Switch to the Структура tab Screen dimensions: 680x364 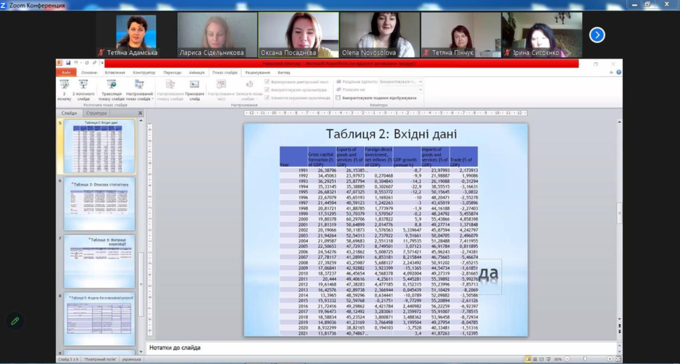click(x=96, y=113)
